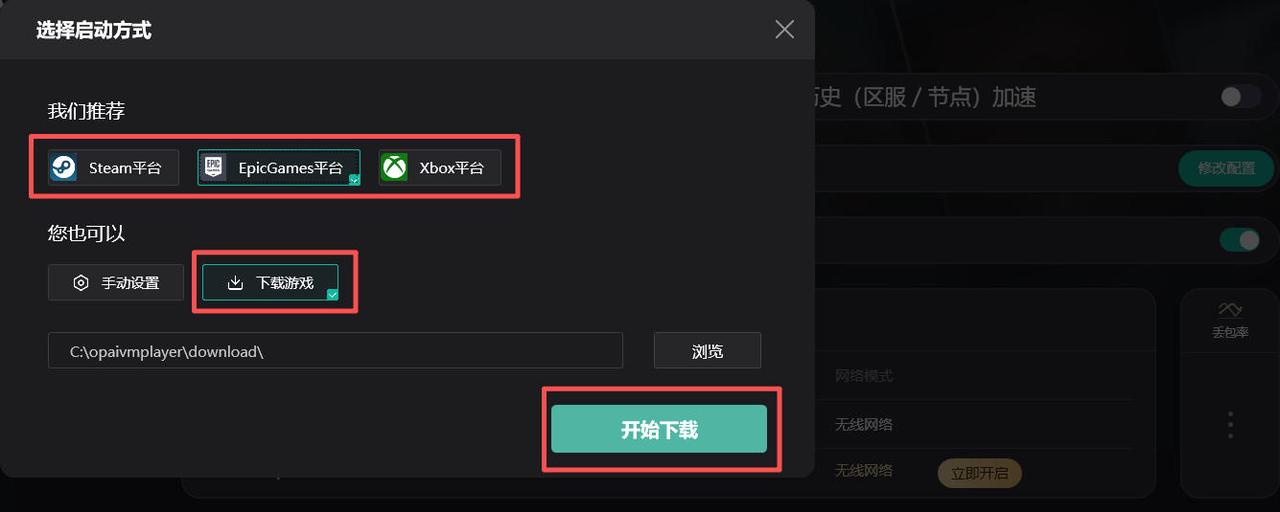Click the green Xbox logo icon
The height and width of the screenshot is (512, 1280).
[x=395, y=168]
